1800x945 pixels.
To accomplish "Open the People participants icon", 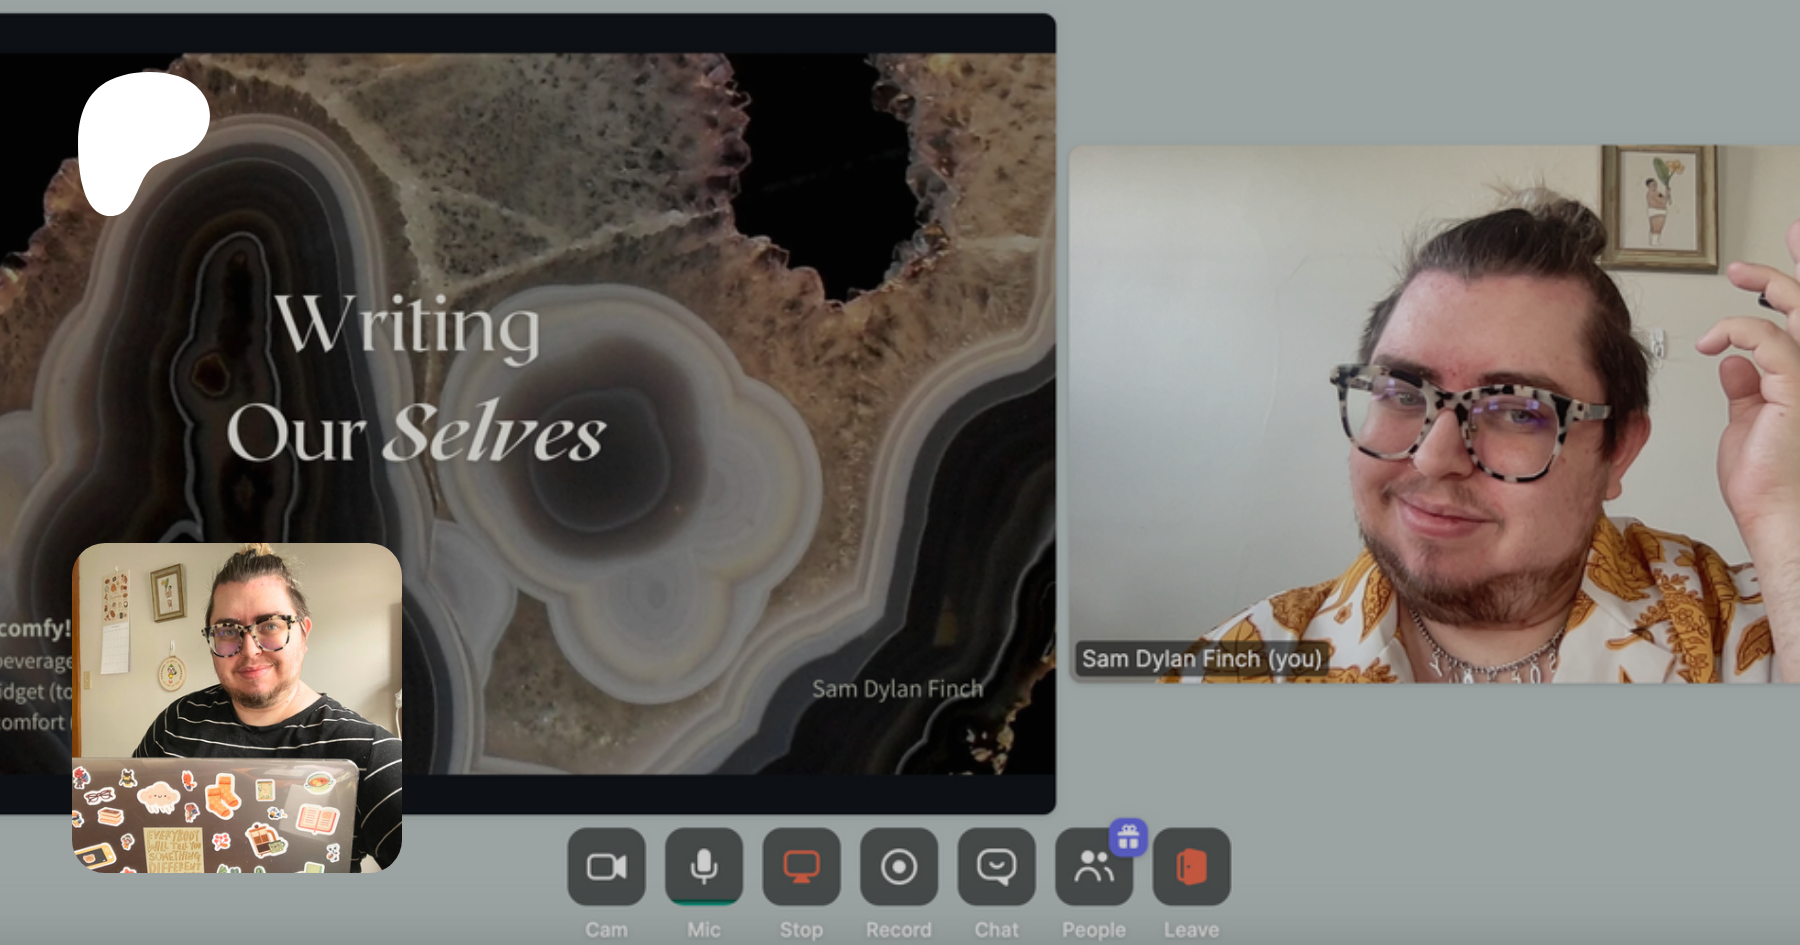I will pos(1092,868).
